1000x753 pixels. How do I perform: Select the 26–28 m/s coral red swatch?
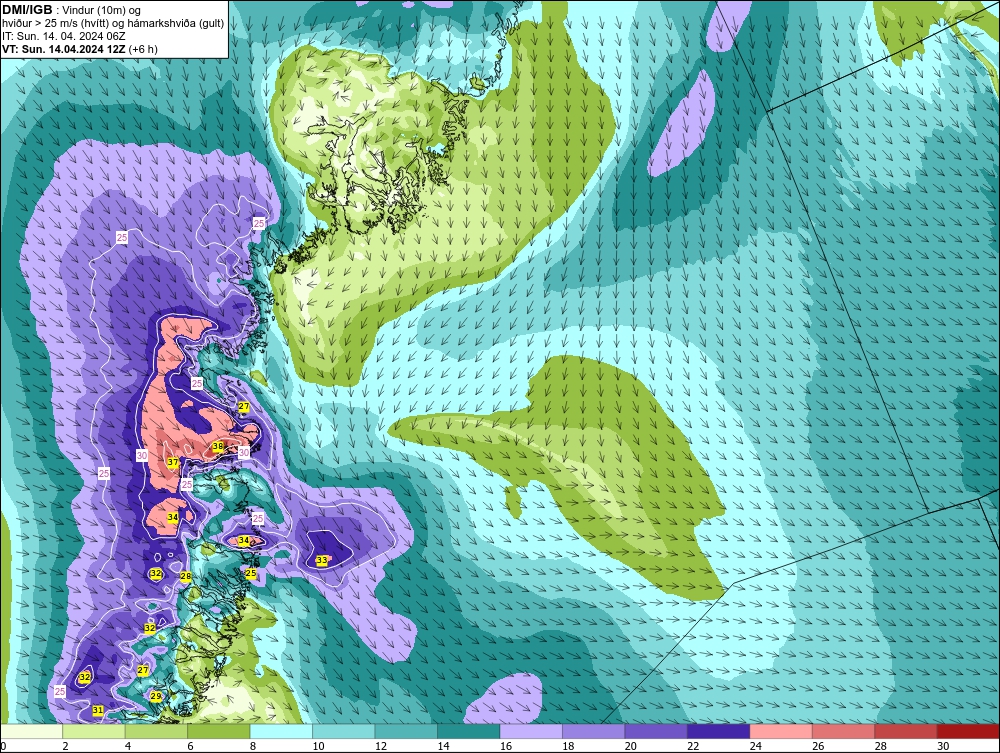844,731
